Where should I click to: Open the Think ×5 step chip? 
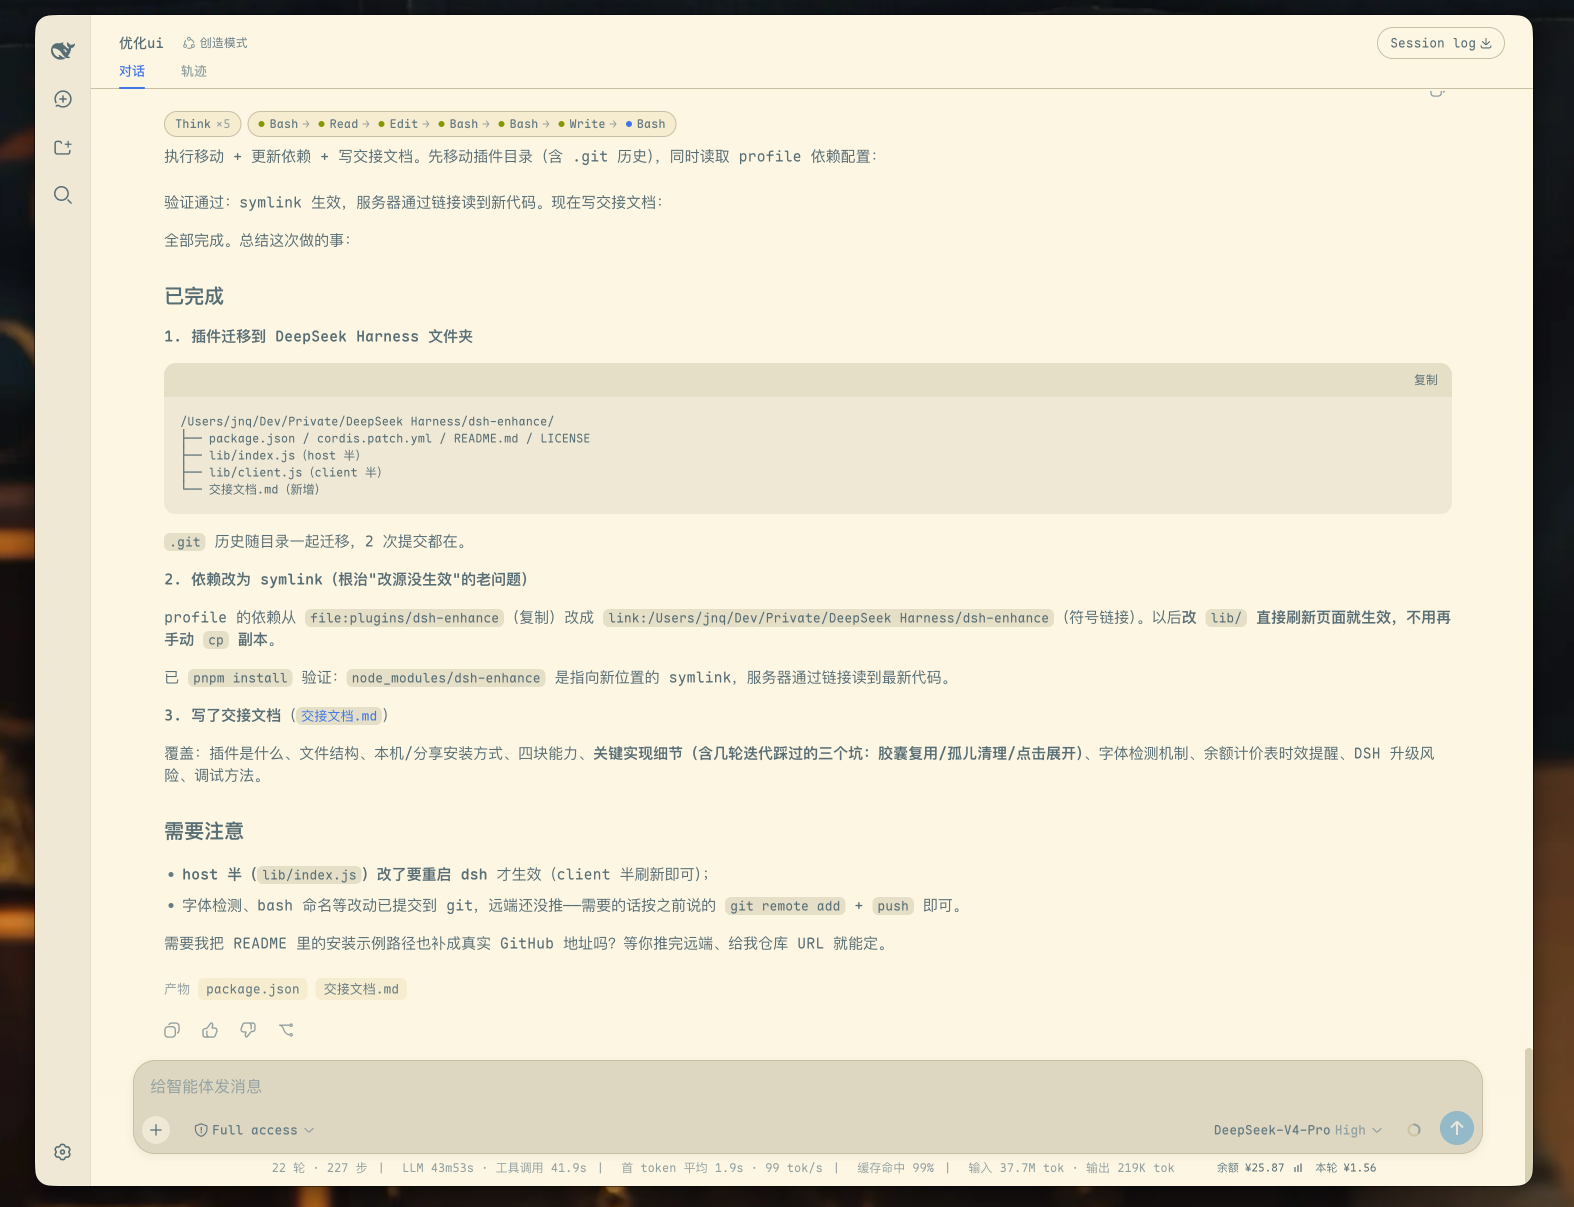click(203, 124)
